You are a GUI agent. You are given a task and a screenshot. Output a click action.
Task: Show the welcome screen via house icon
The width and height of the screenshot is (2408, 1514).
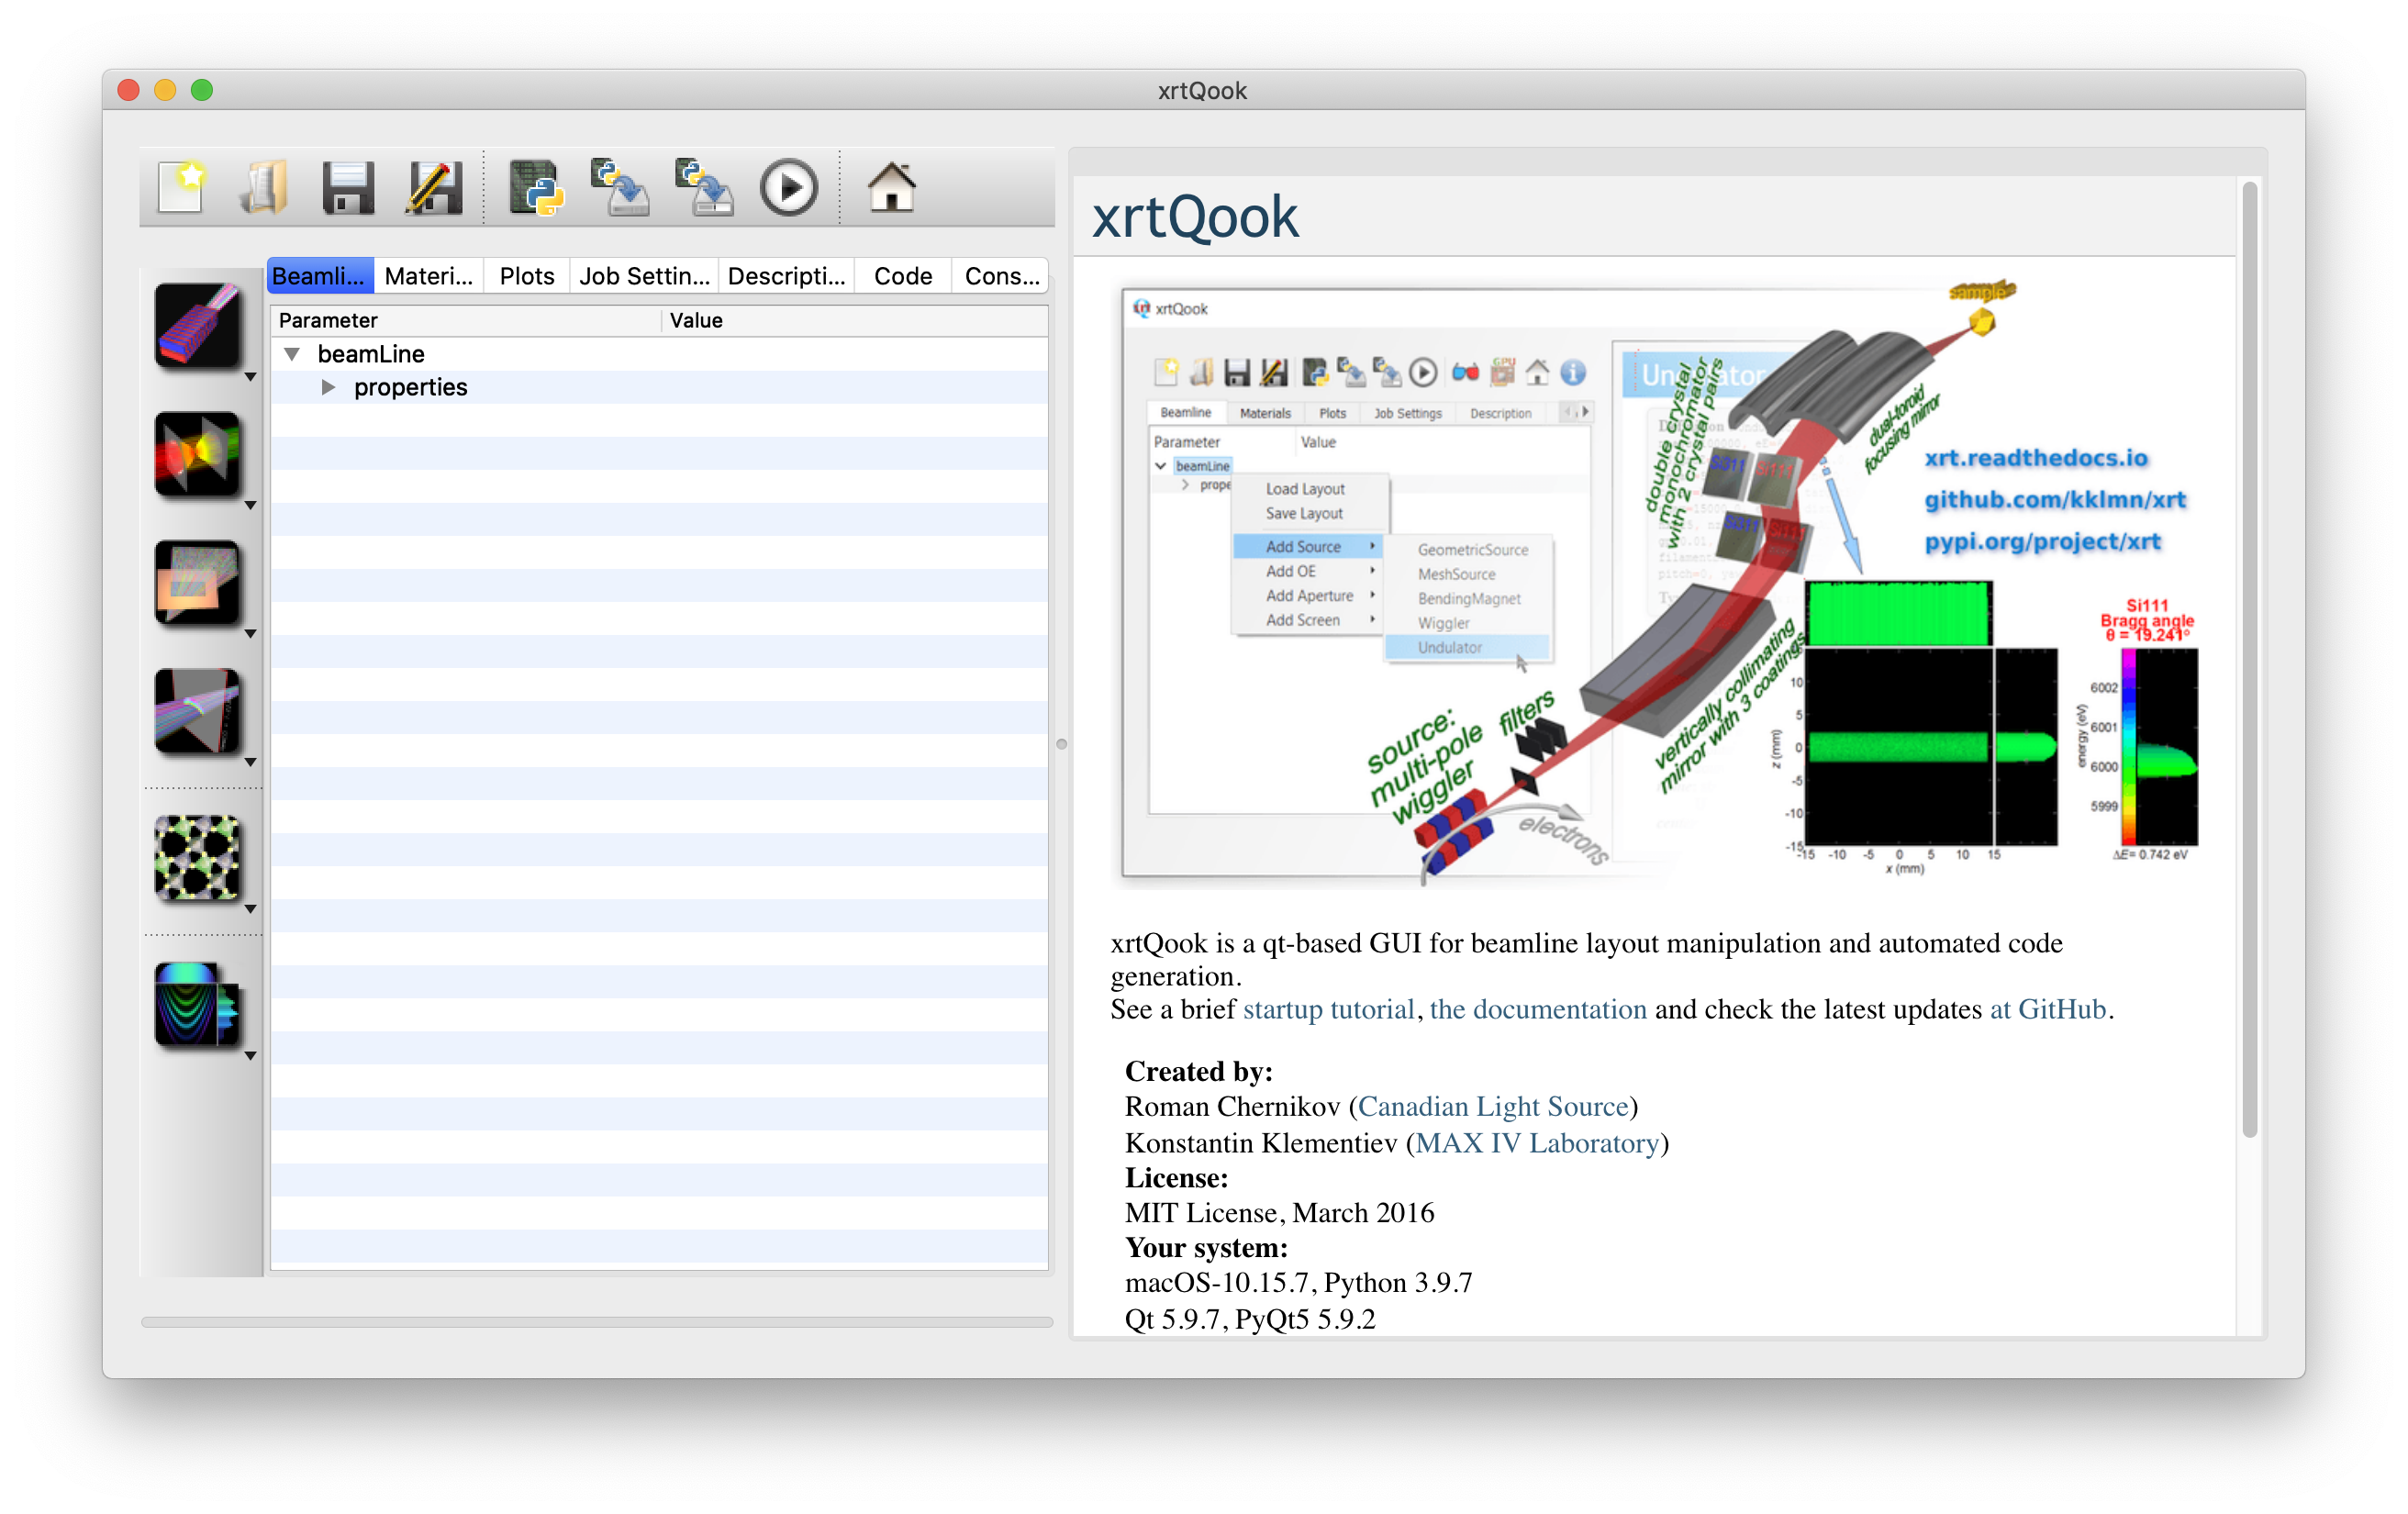tap(891, 187)
